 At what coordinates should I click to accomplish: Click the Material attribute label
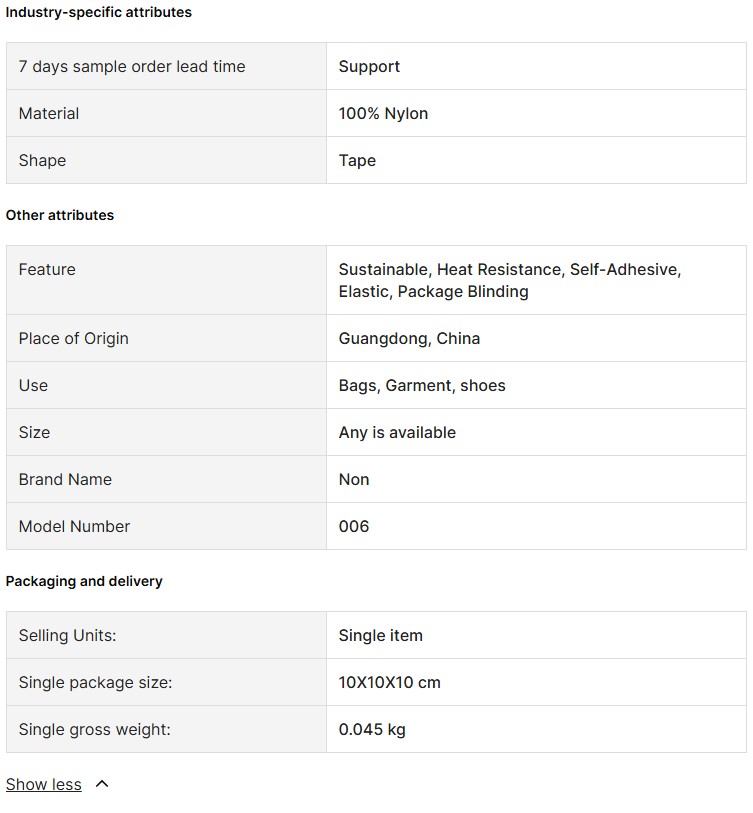pos(49,114)
